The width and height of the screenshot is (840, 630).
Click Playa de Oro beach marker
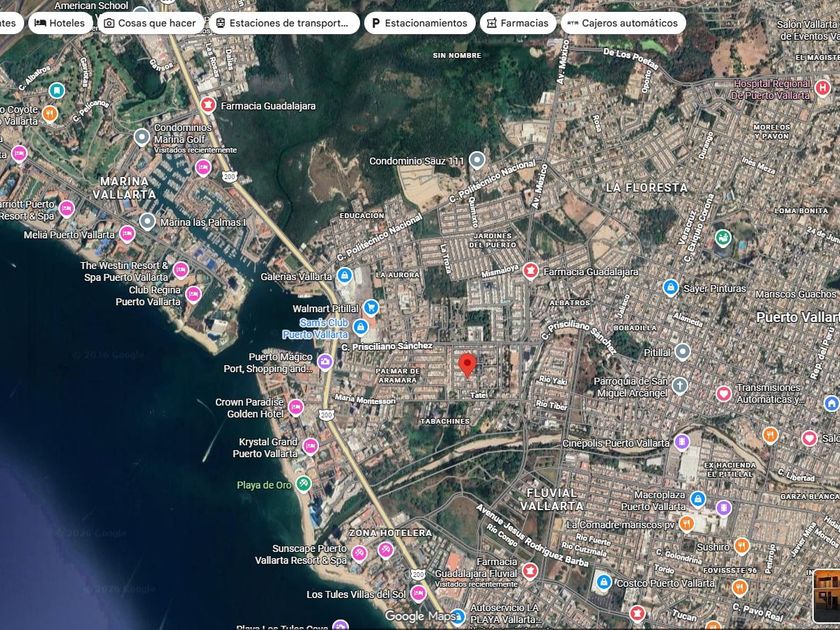click(x=304, y=484)
